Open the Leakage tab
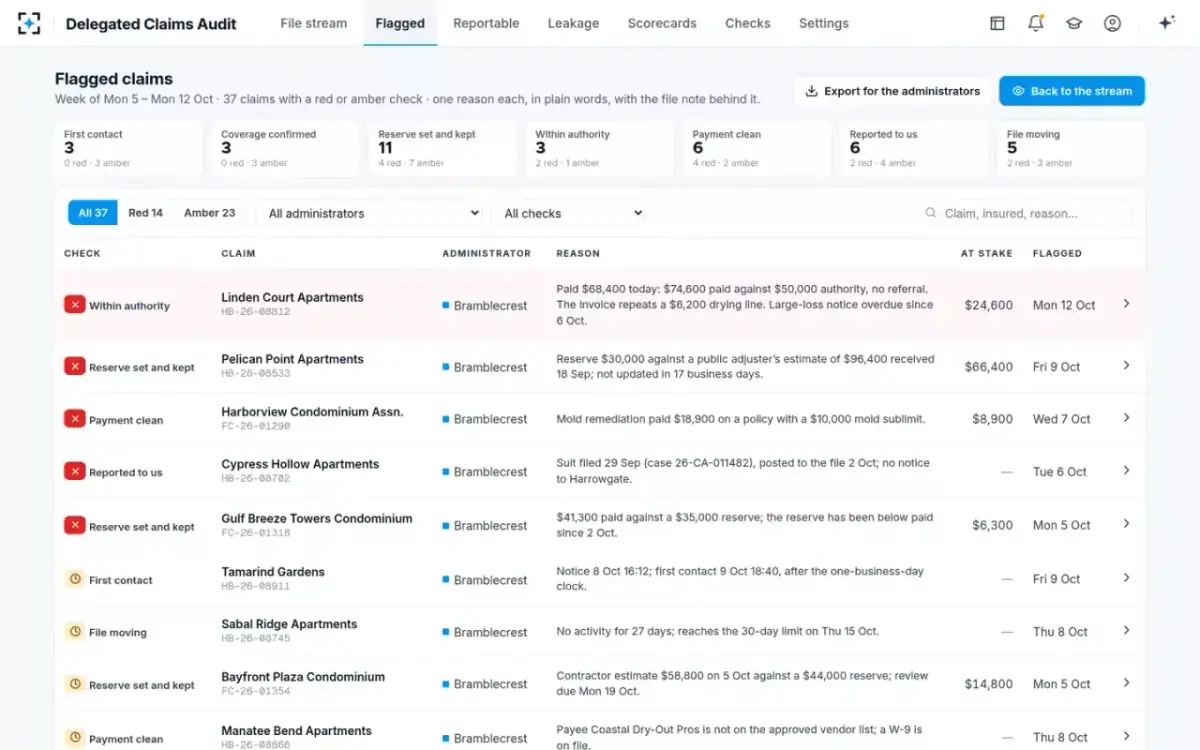 (x=573, y=23)
